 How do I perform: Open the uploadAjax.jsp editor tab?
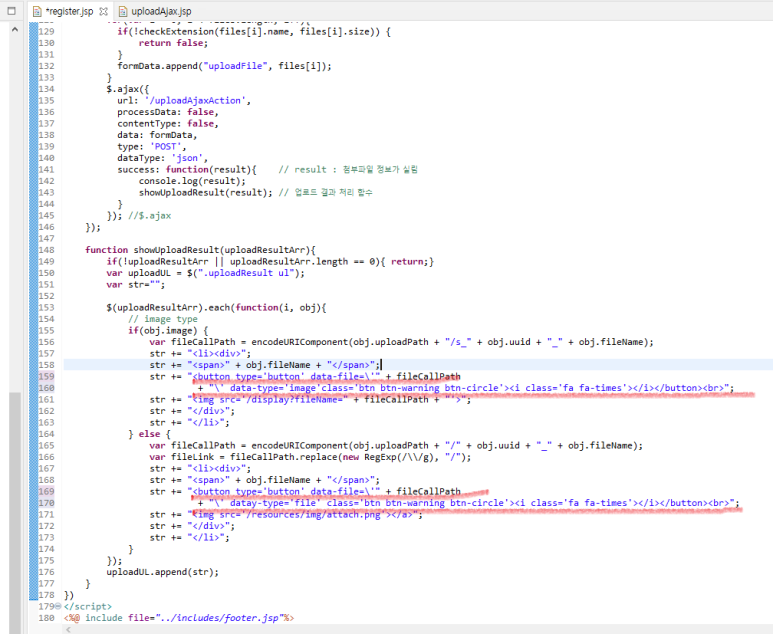click(155, 11)
